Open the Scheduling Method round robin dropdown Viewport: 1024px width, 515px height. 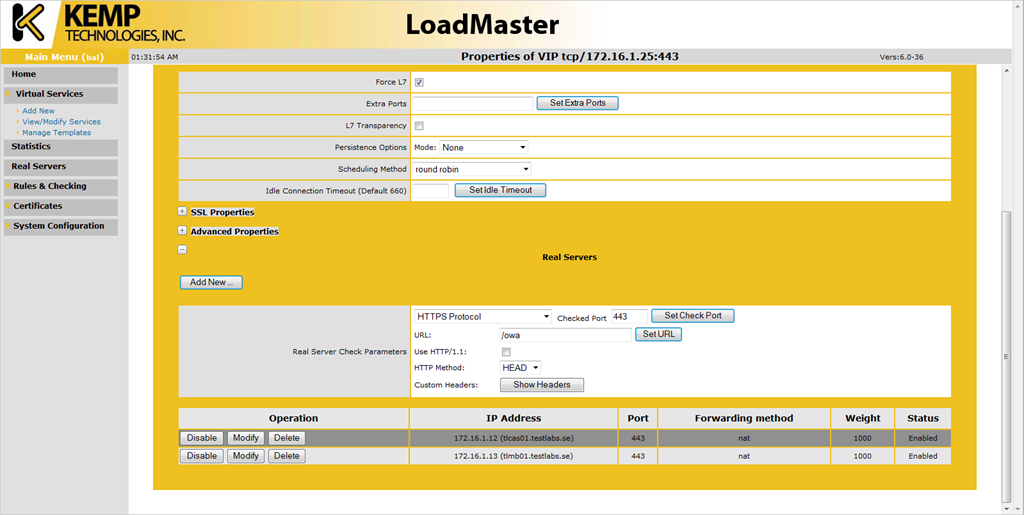point(472,169)
